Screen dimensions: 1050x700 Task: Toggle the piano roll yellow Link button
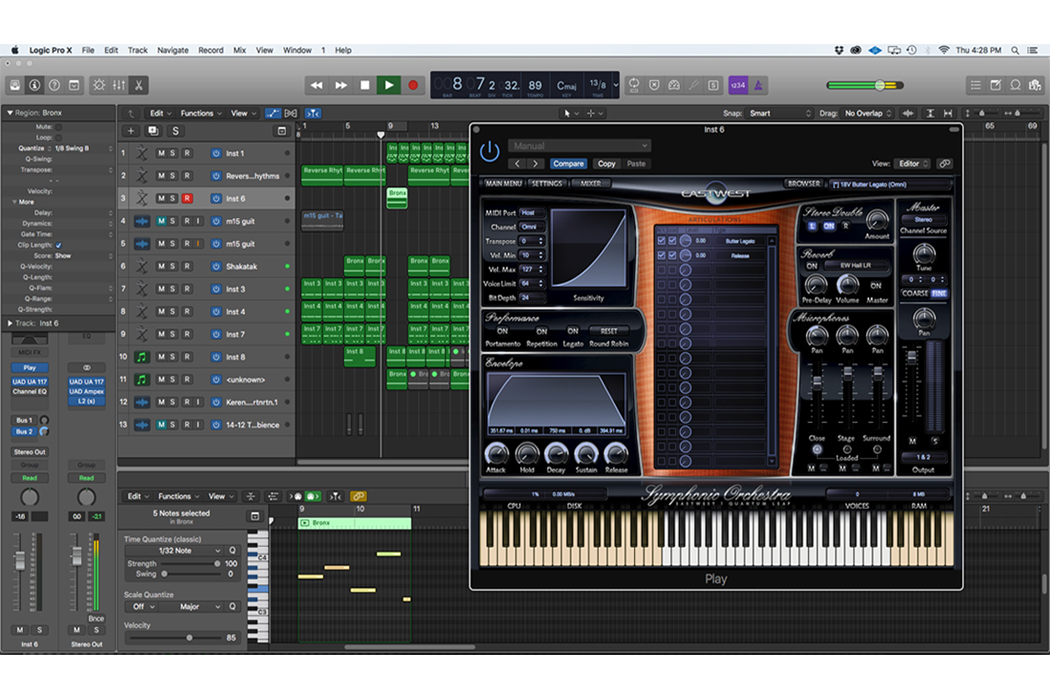[358, 496]
